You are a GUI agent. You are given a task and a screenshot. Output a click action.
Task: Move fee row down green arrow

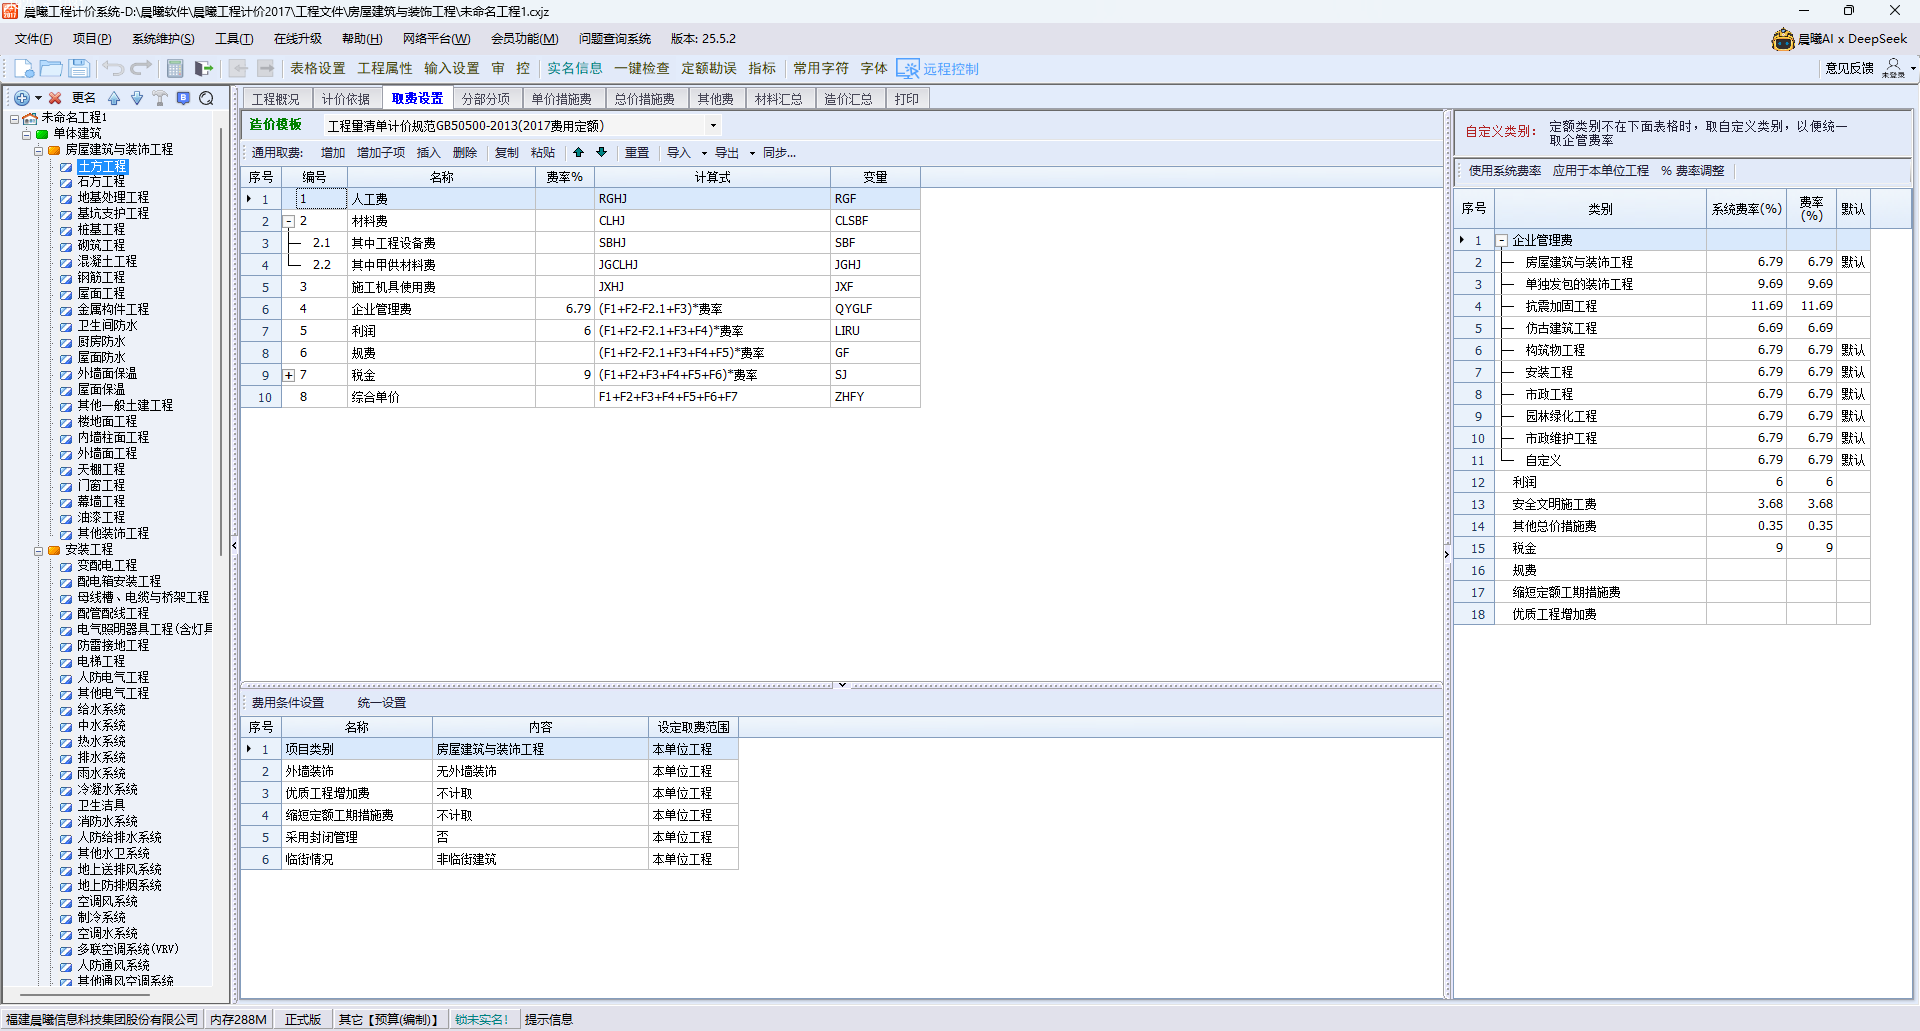601,153
